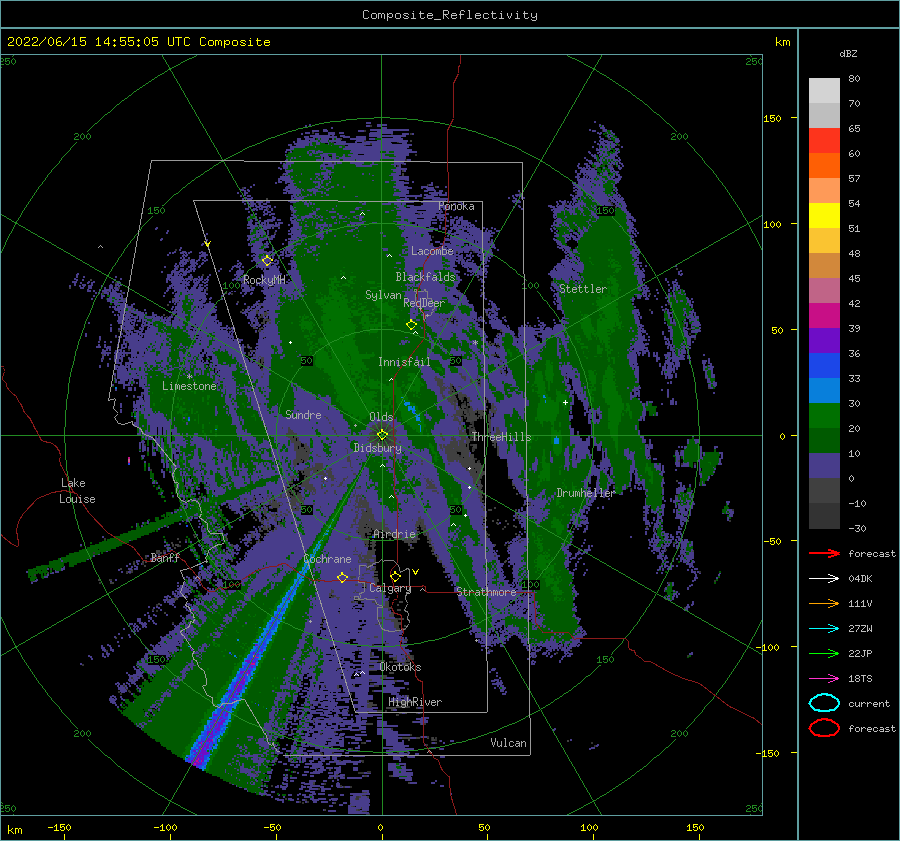Image resolution: width=900 pixels, height=841 pixels.
Task: Select the Limestone label on map
Action: coord(189,386)
